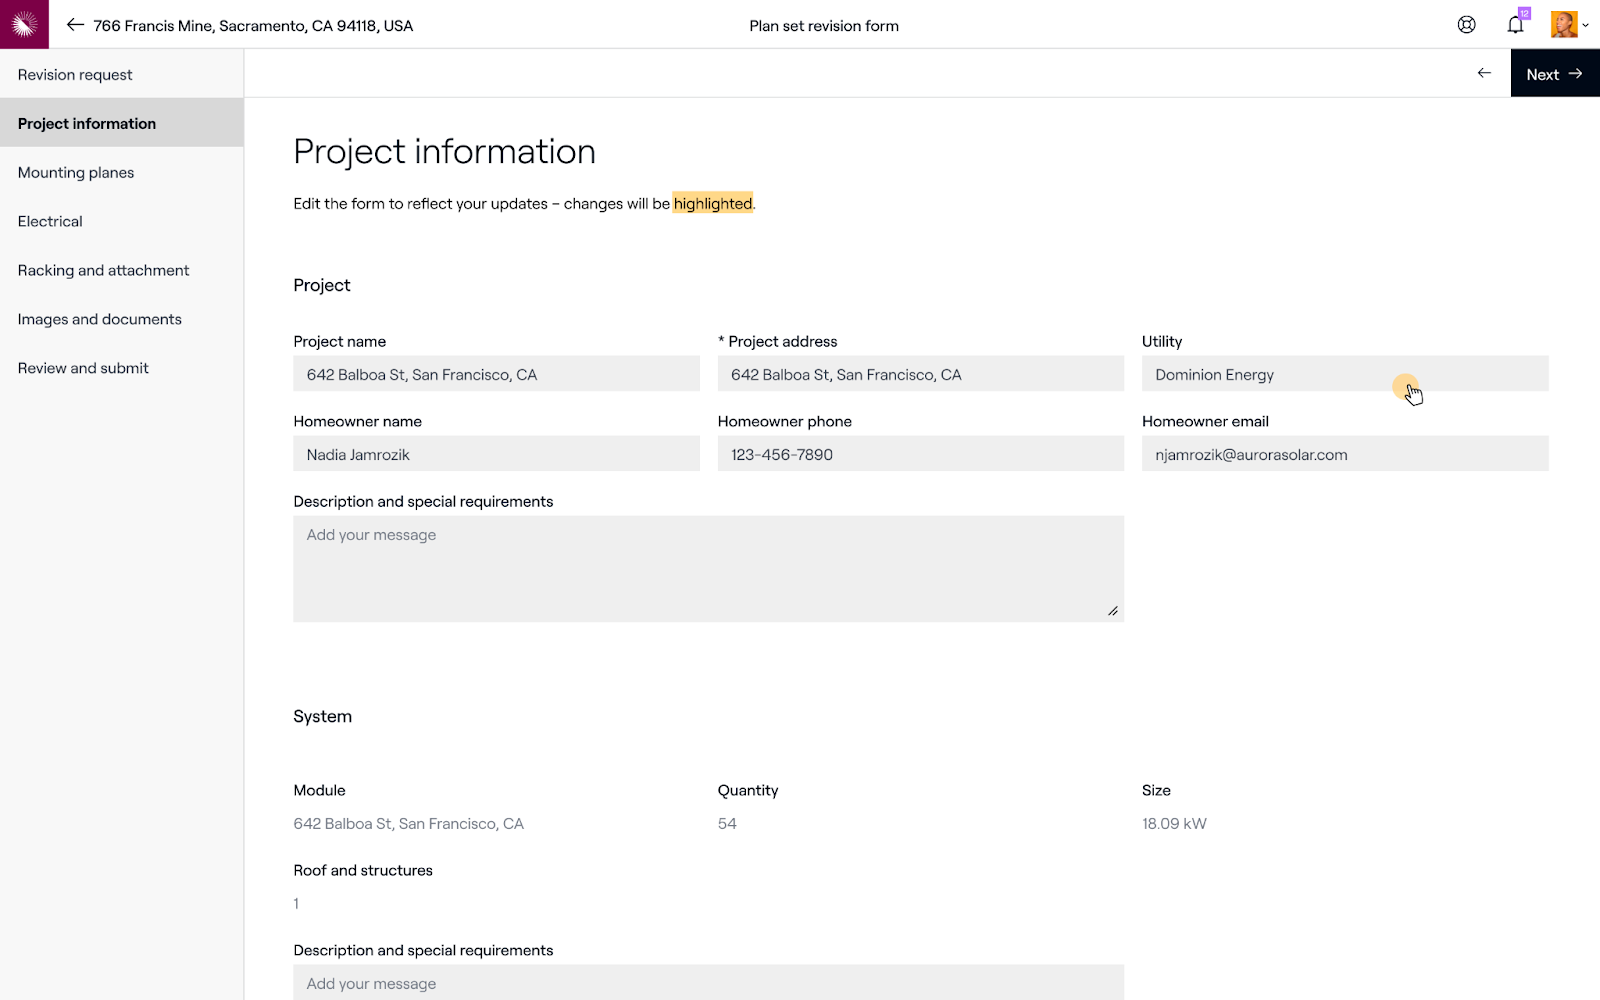Open the notifications bell
Screen dimensions: 1600x1000
(1515, 25)
